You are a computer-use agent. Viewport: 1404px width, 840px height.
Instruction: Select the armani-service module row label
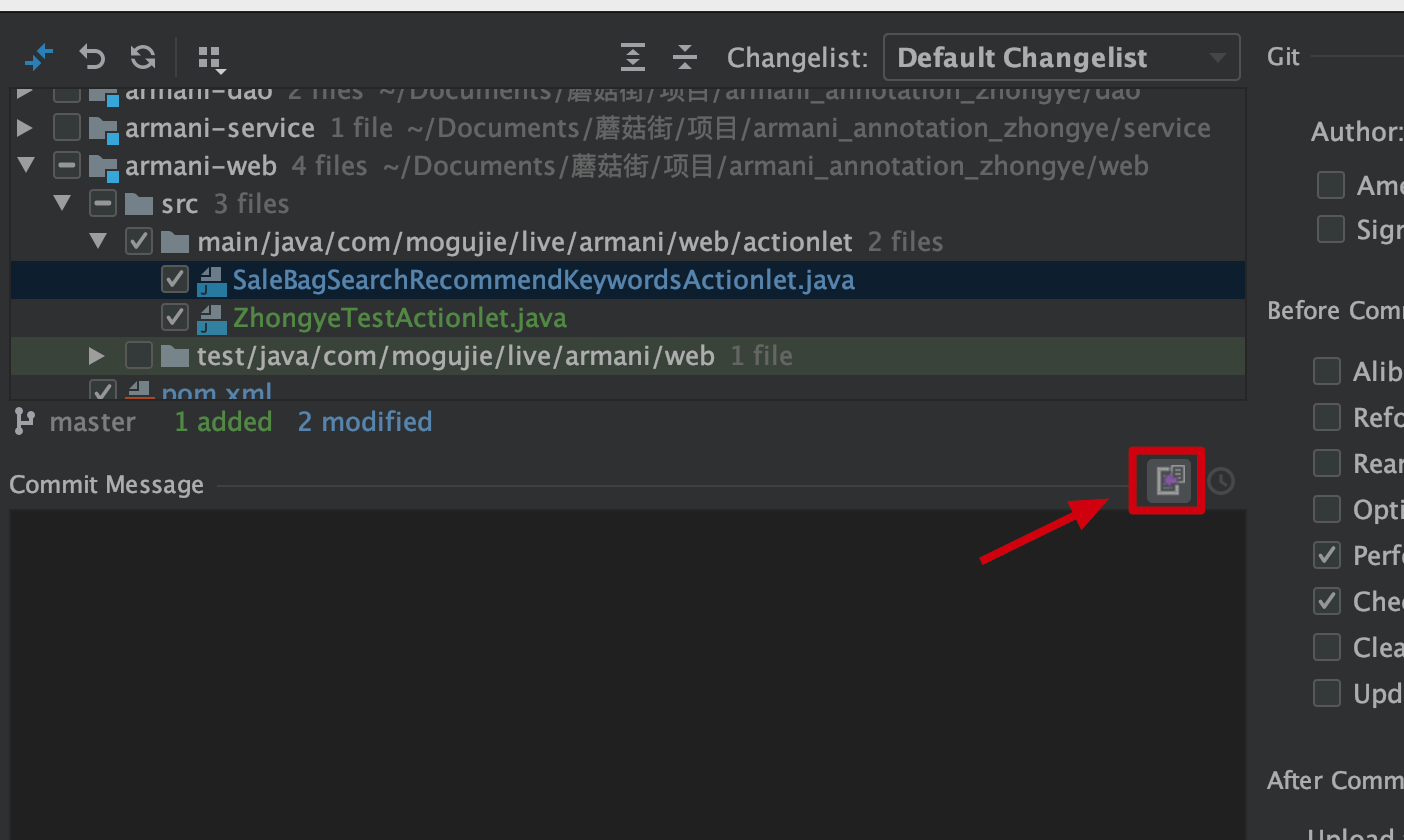click(x=220, y=128)
